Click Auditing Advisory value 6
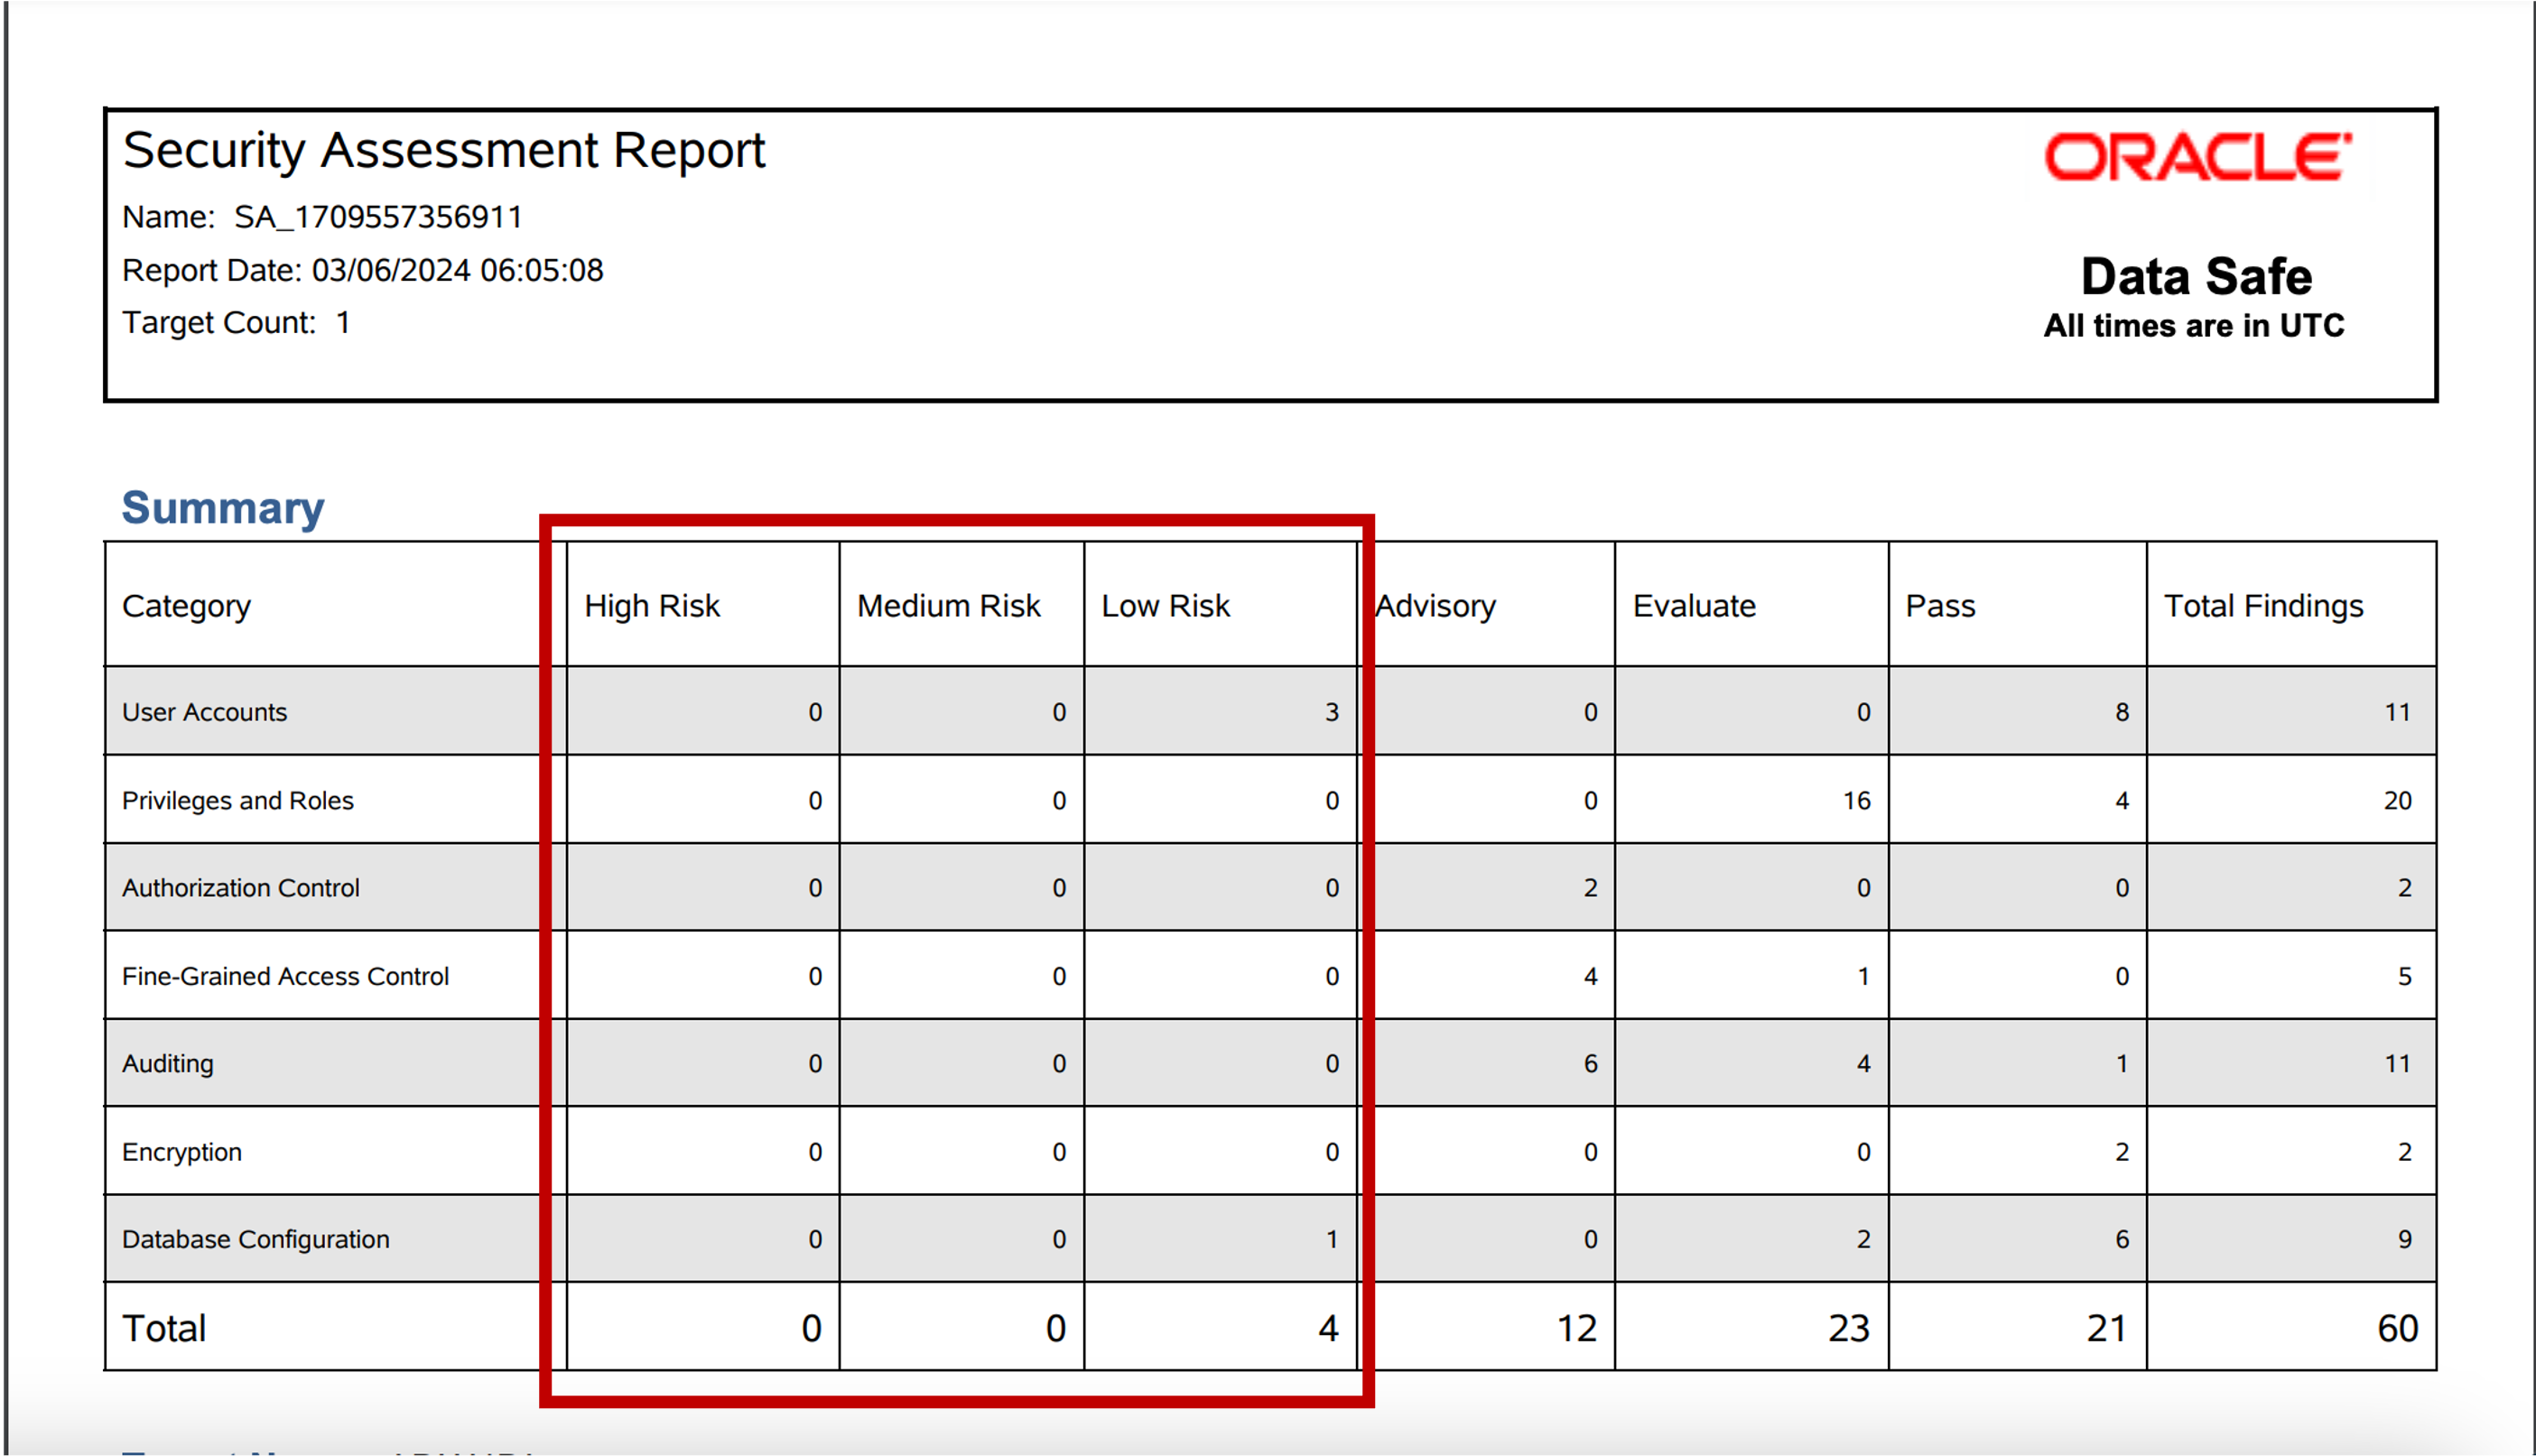Screen dimensions: 2536x1456 pos(1590,1064)
